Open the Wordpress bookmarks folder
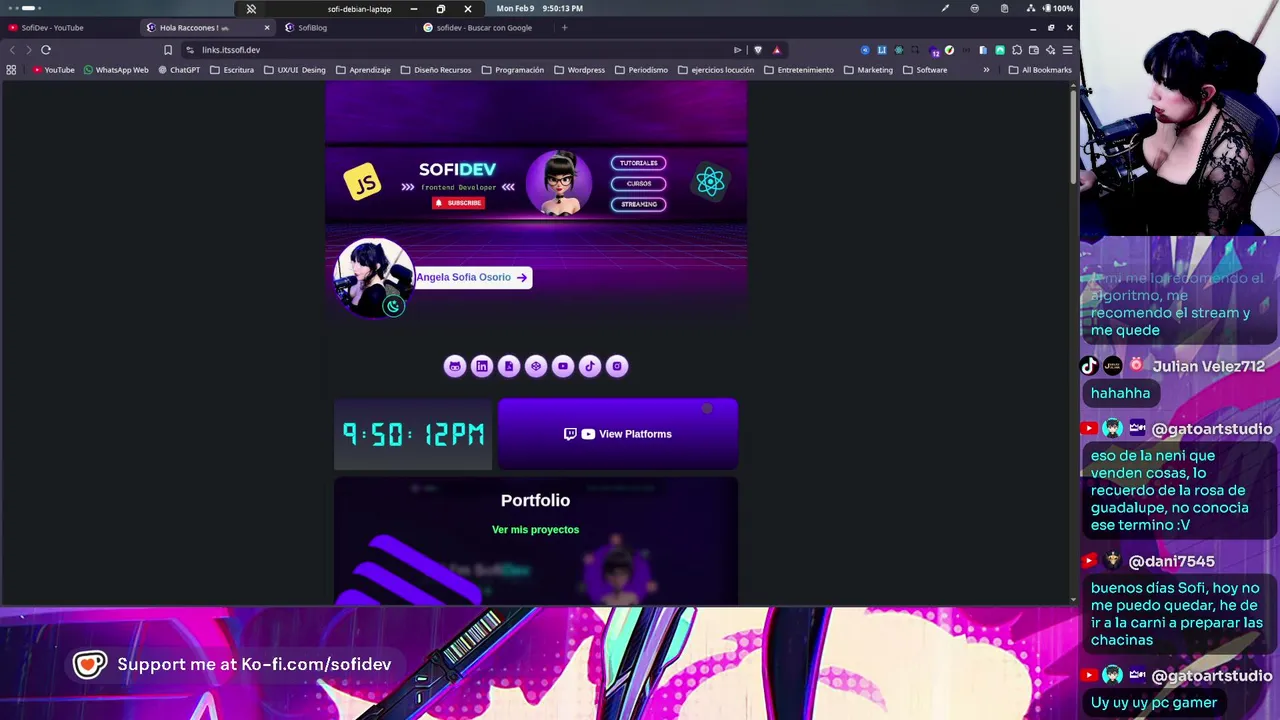 click(x=580, y=70)
